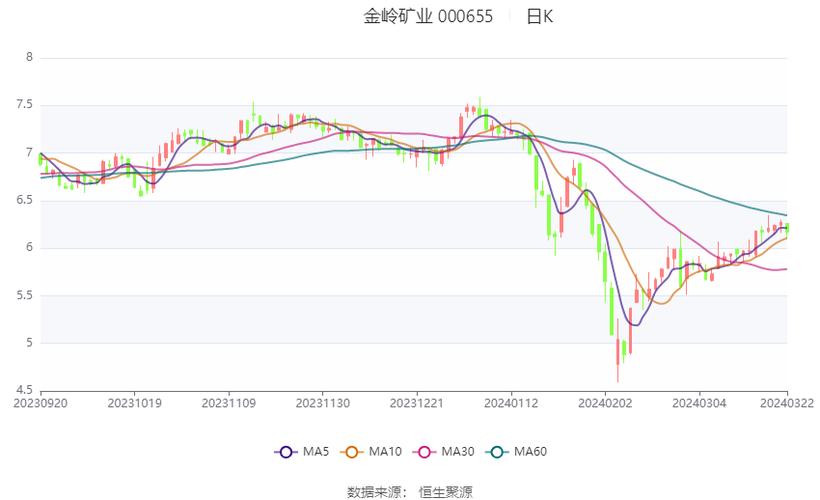Select the 日K period label
Viewport: 820px width, 500px height.
coord(540,17)
